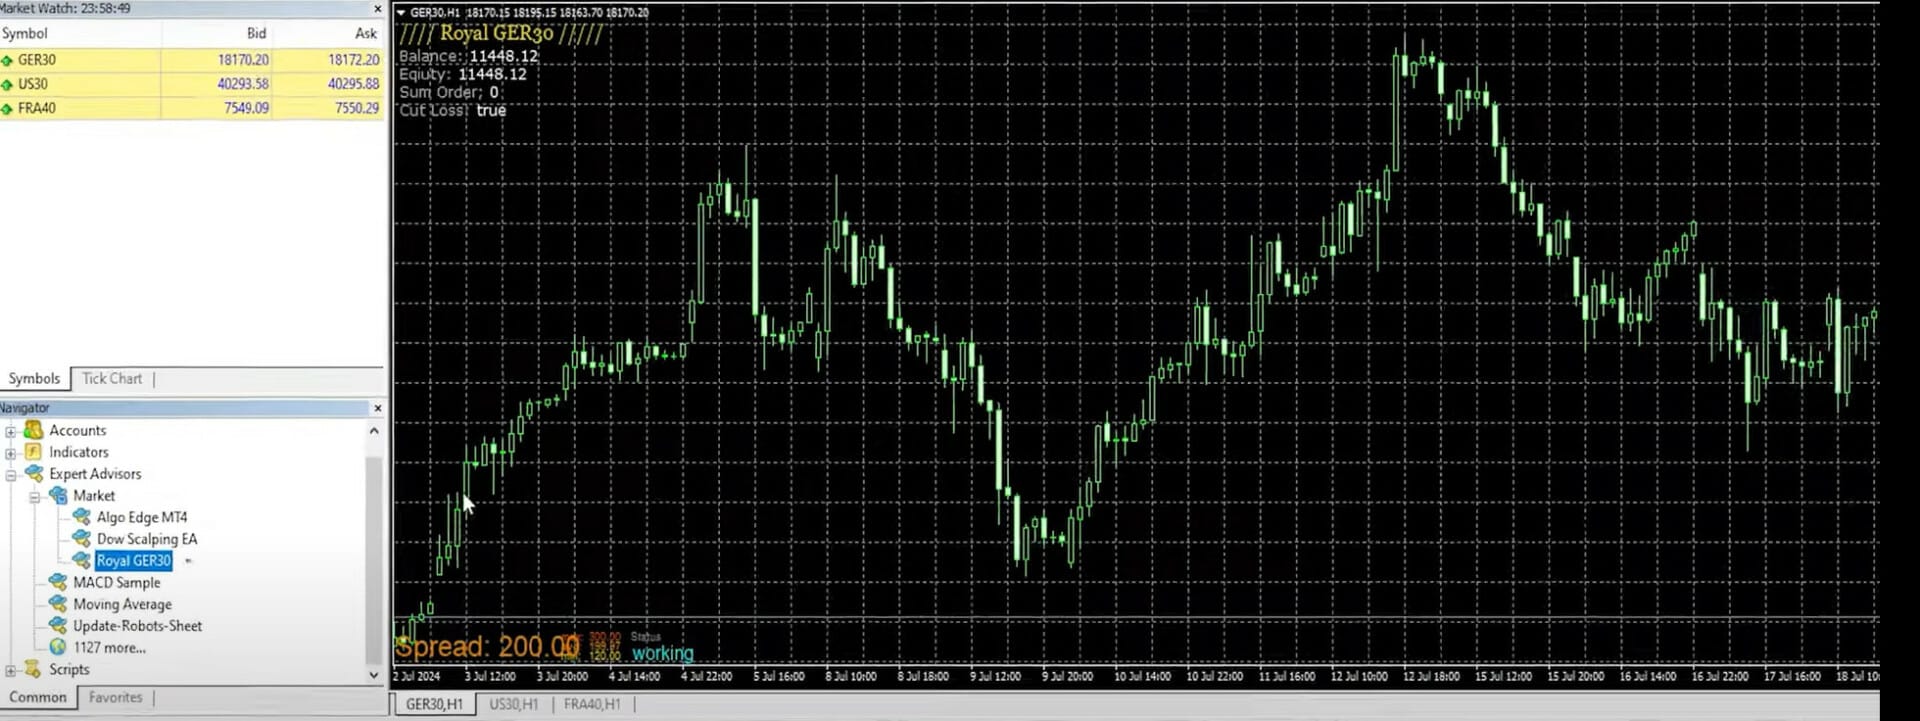Screen dimensions: 1920x721
Task: Sort Market Watch by Bid column header
Action: click(x=256, y=33)
